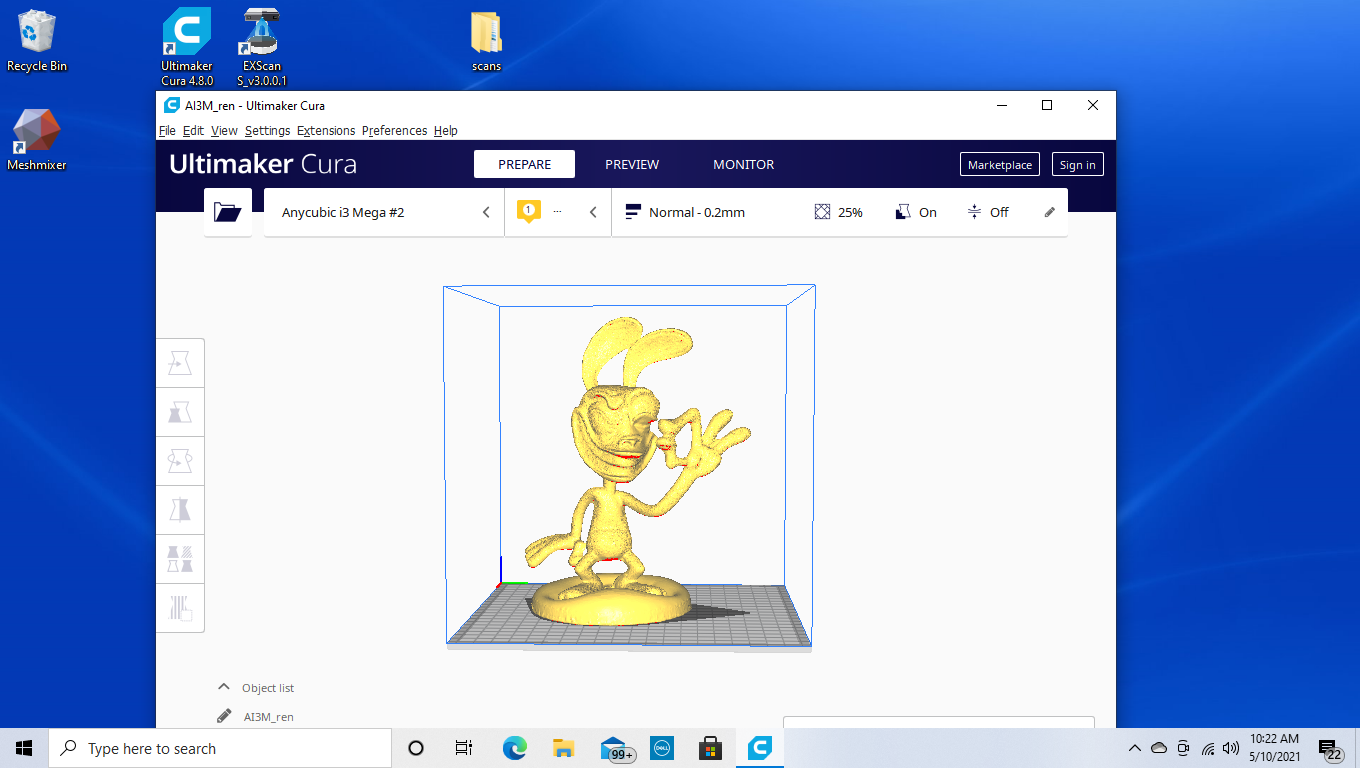The width and height of the screenshot is (1360, 768).
Task: Expand the material configuration chevron
Action: click(x=593, y=212)
